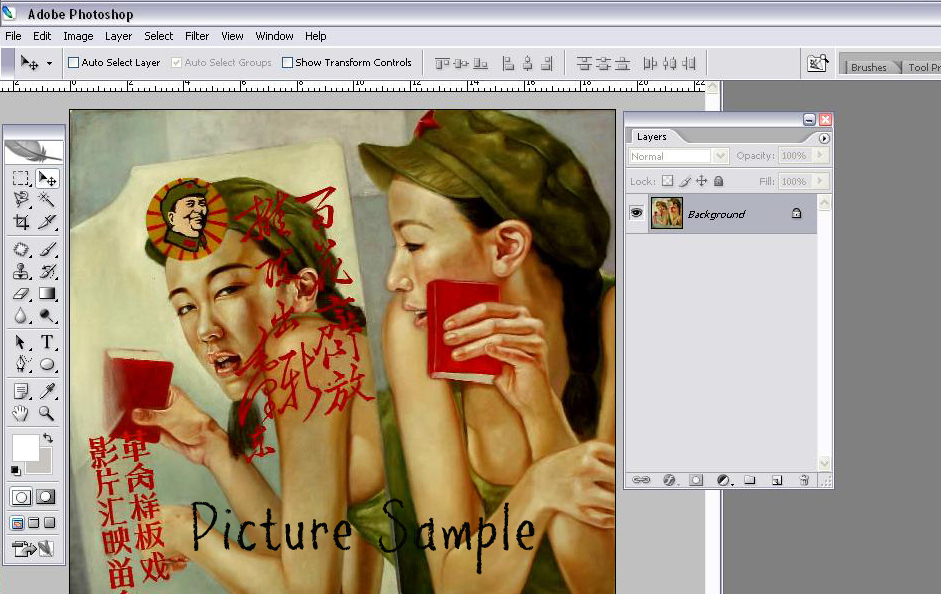Select the Clone Stamp tool
The height and width of the screenshot is (594, 941).
[x=21, y=271]
